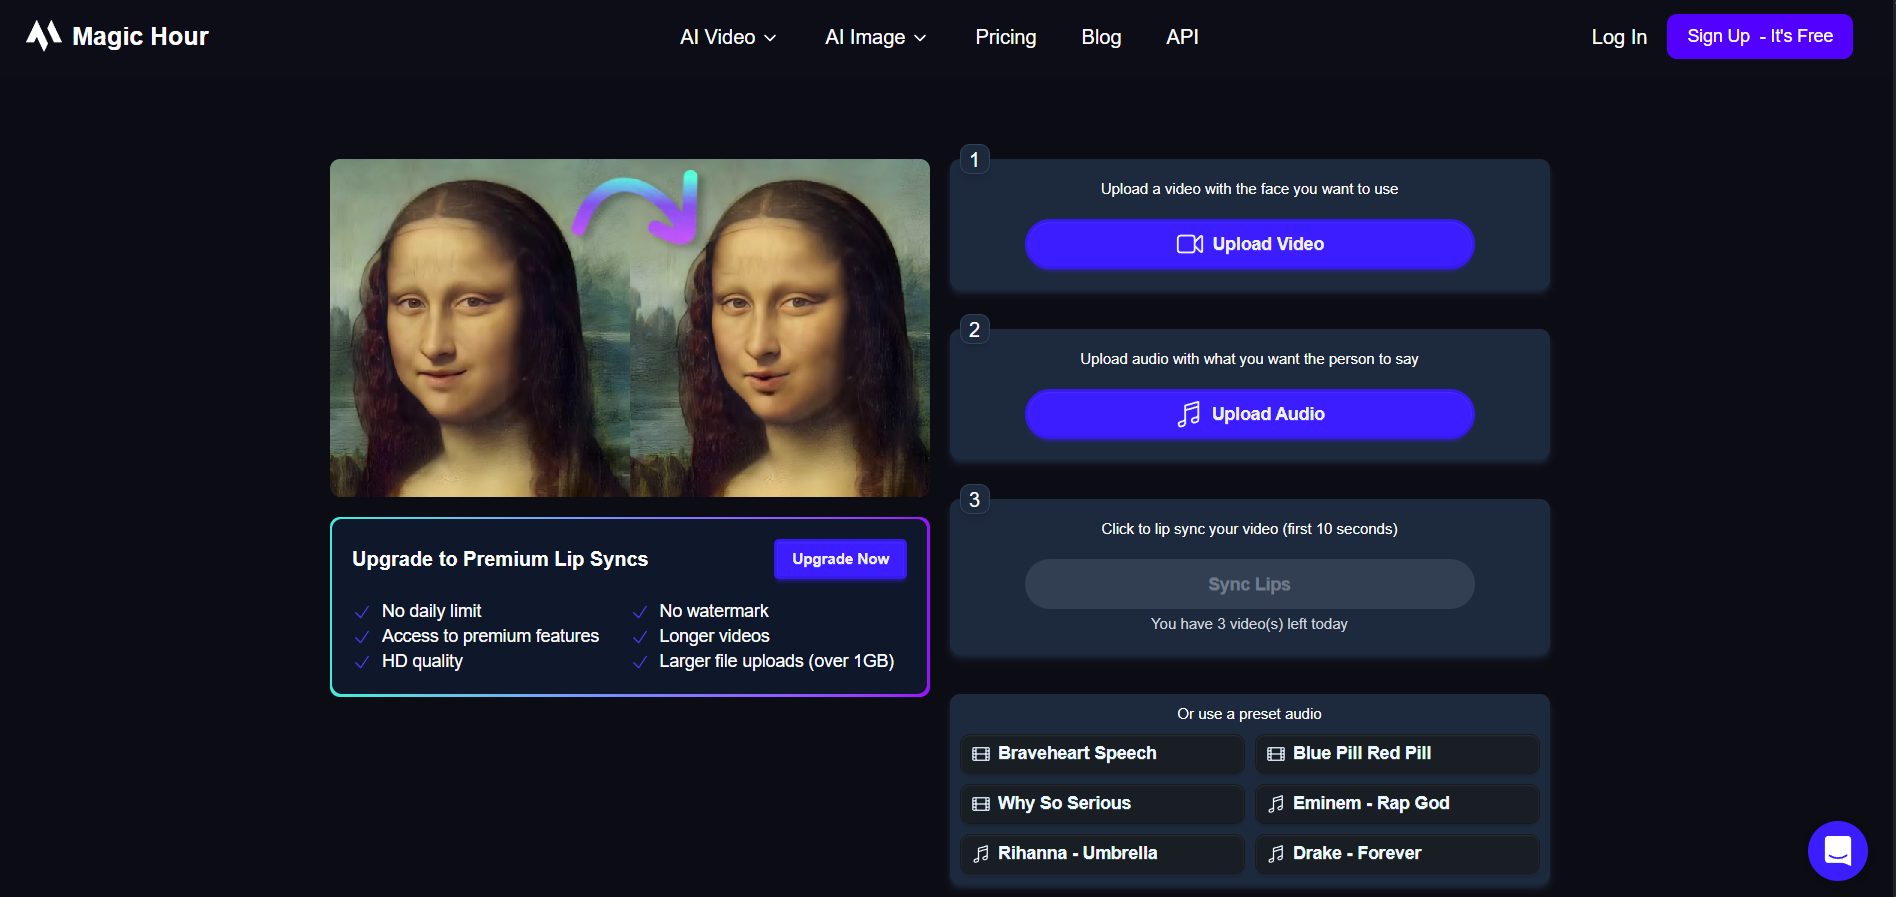Click the film icon beside Blue Pill Red Pill

pyautogui.click(x=1276, y=754)
